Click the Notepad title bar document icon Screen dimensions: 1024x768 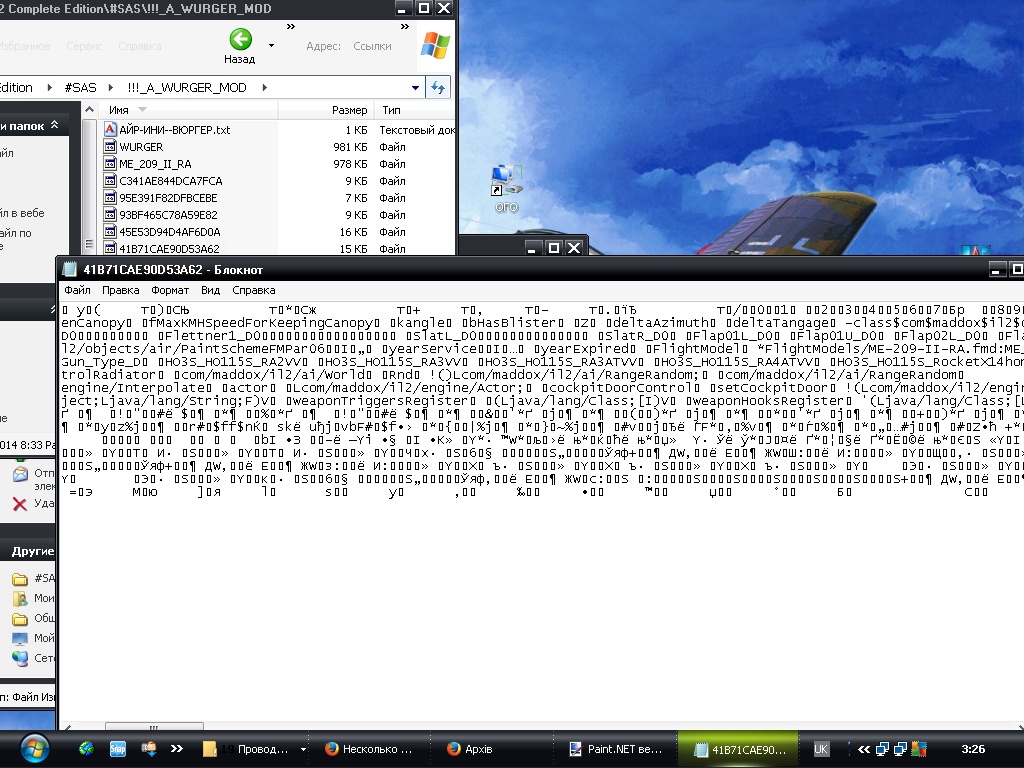point(69,269)
